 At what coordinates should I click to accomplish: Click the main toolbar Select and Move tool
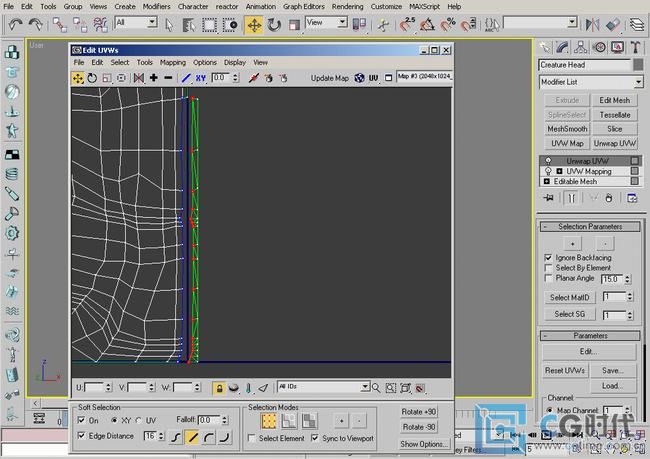254,25
